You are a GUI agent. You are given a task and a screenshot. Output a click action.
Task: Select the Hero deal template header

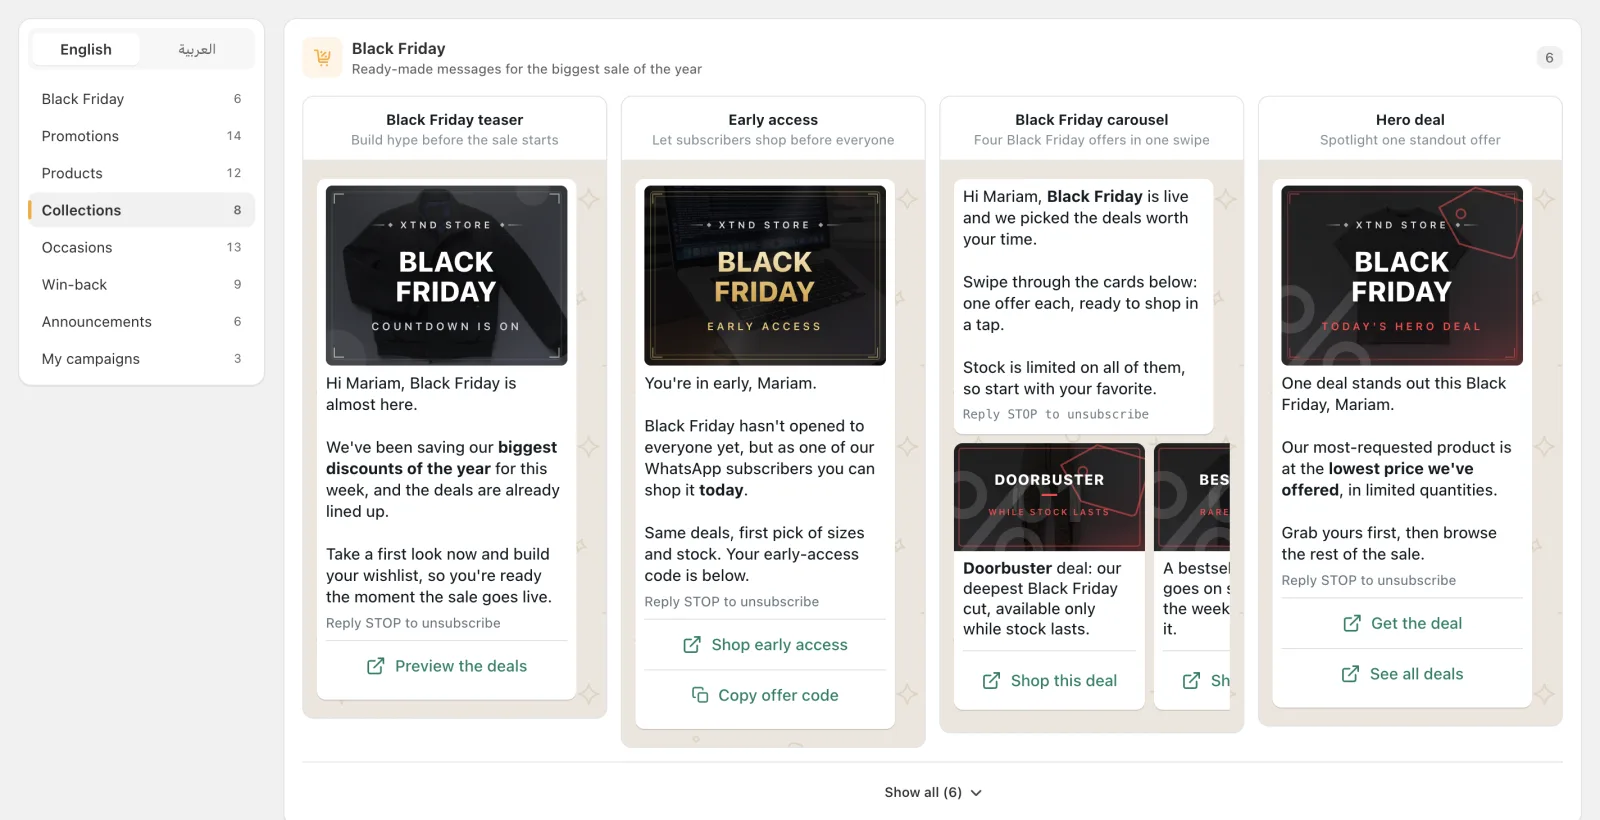tap(1410, 129)
